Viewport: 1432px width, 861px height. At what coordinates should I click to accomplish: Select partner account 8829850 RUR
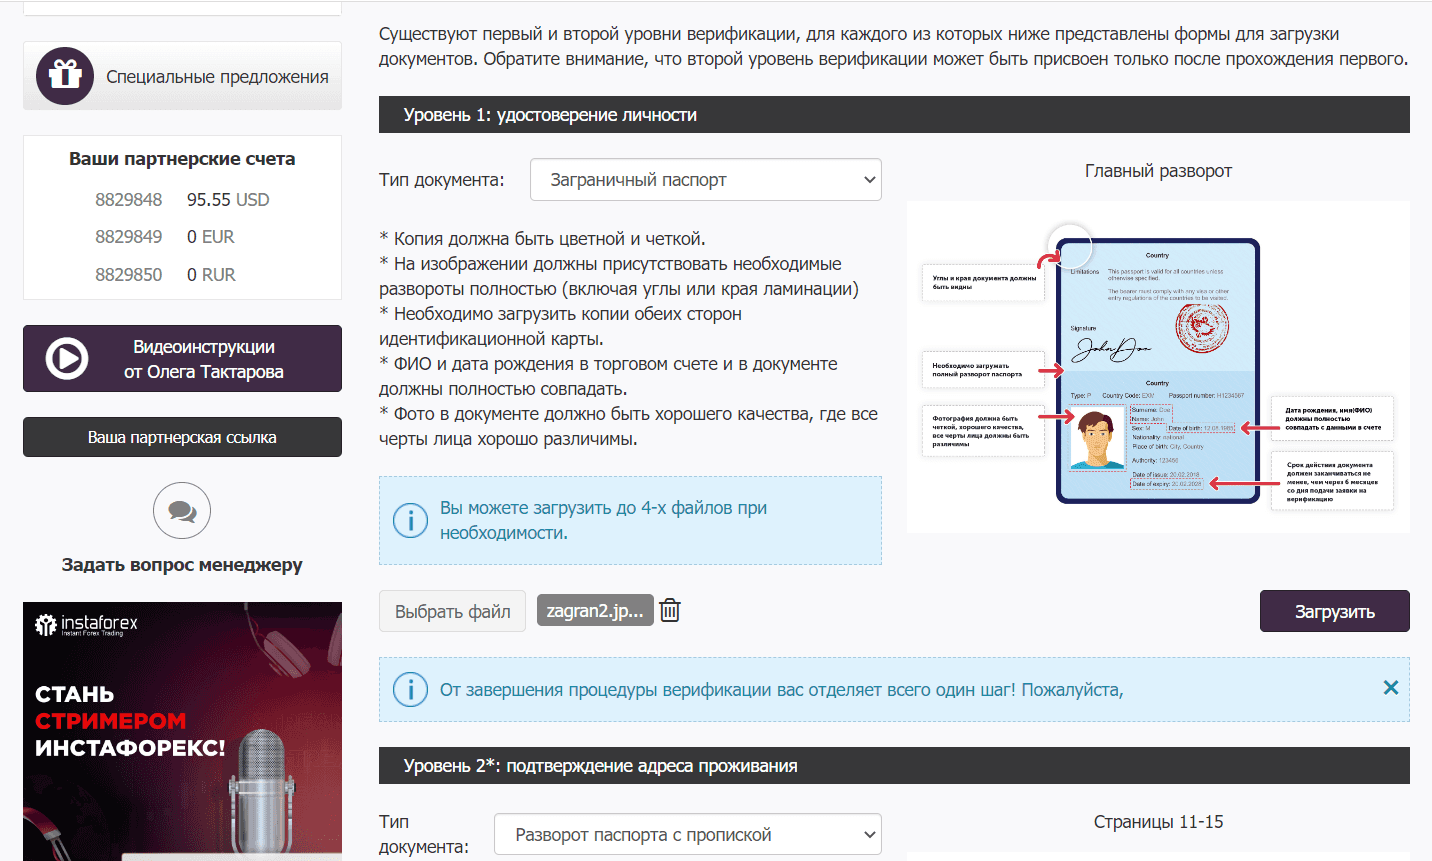point(165,275)
